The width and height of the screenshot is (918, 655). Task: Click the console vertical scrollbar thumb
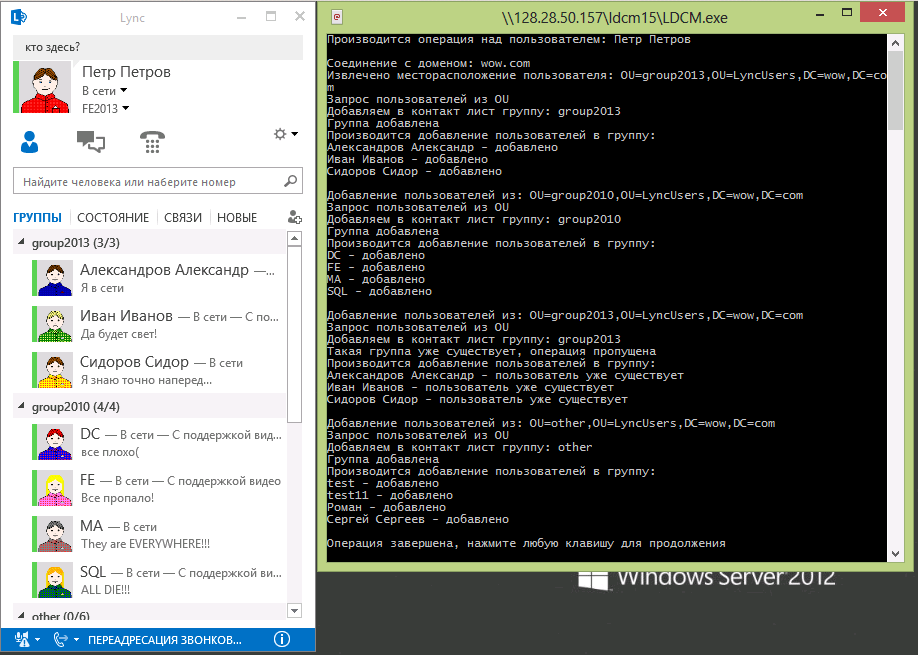[x=895, y=91]
